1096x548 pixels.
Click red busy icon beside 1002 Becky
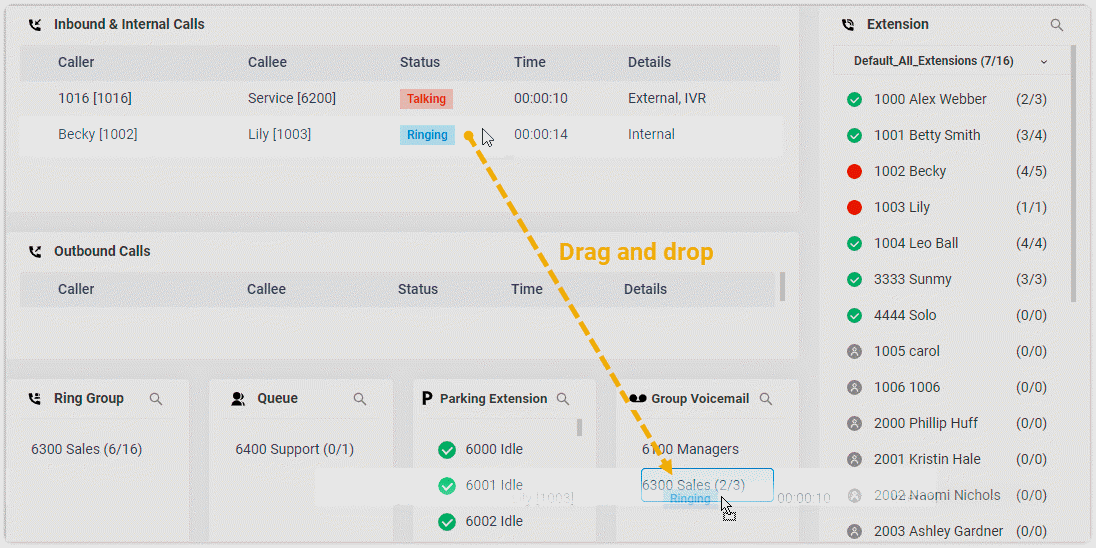[854, 172]
